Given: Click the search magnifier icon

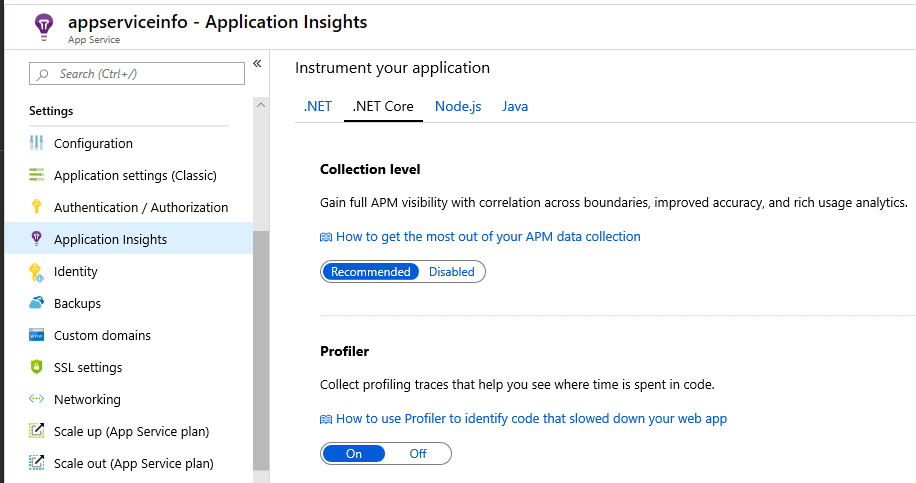Looking at the screenshot, I should (43, 74).
